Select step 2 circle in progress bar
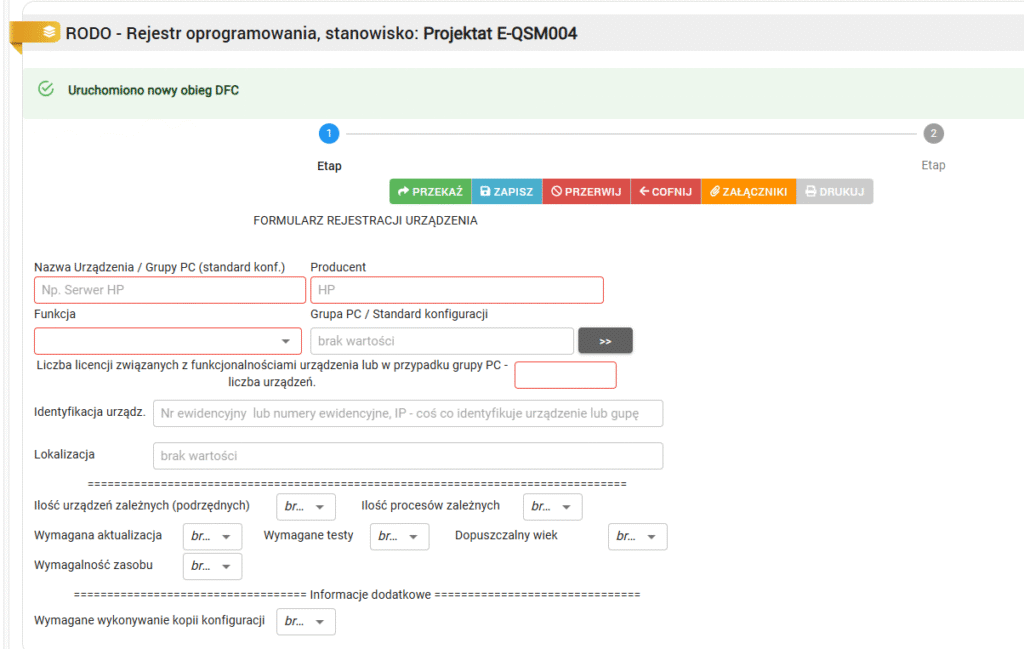The height and width of the screenshot is (649, 1024). [933, 134]
